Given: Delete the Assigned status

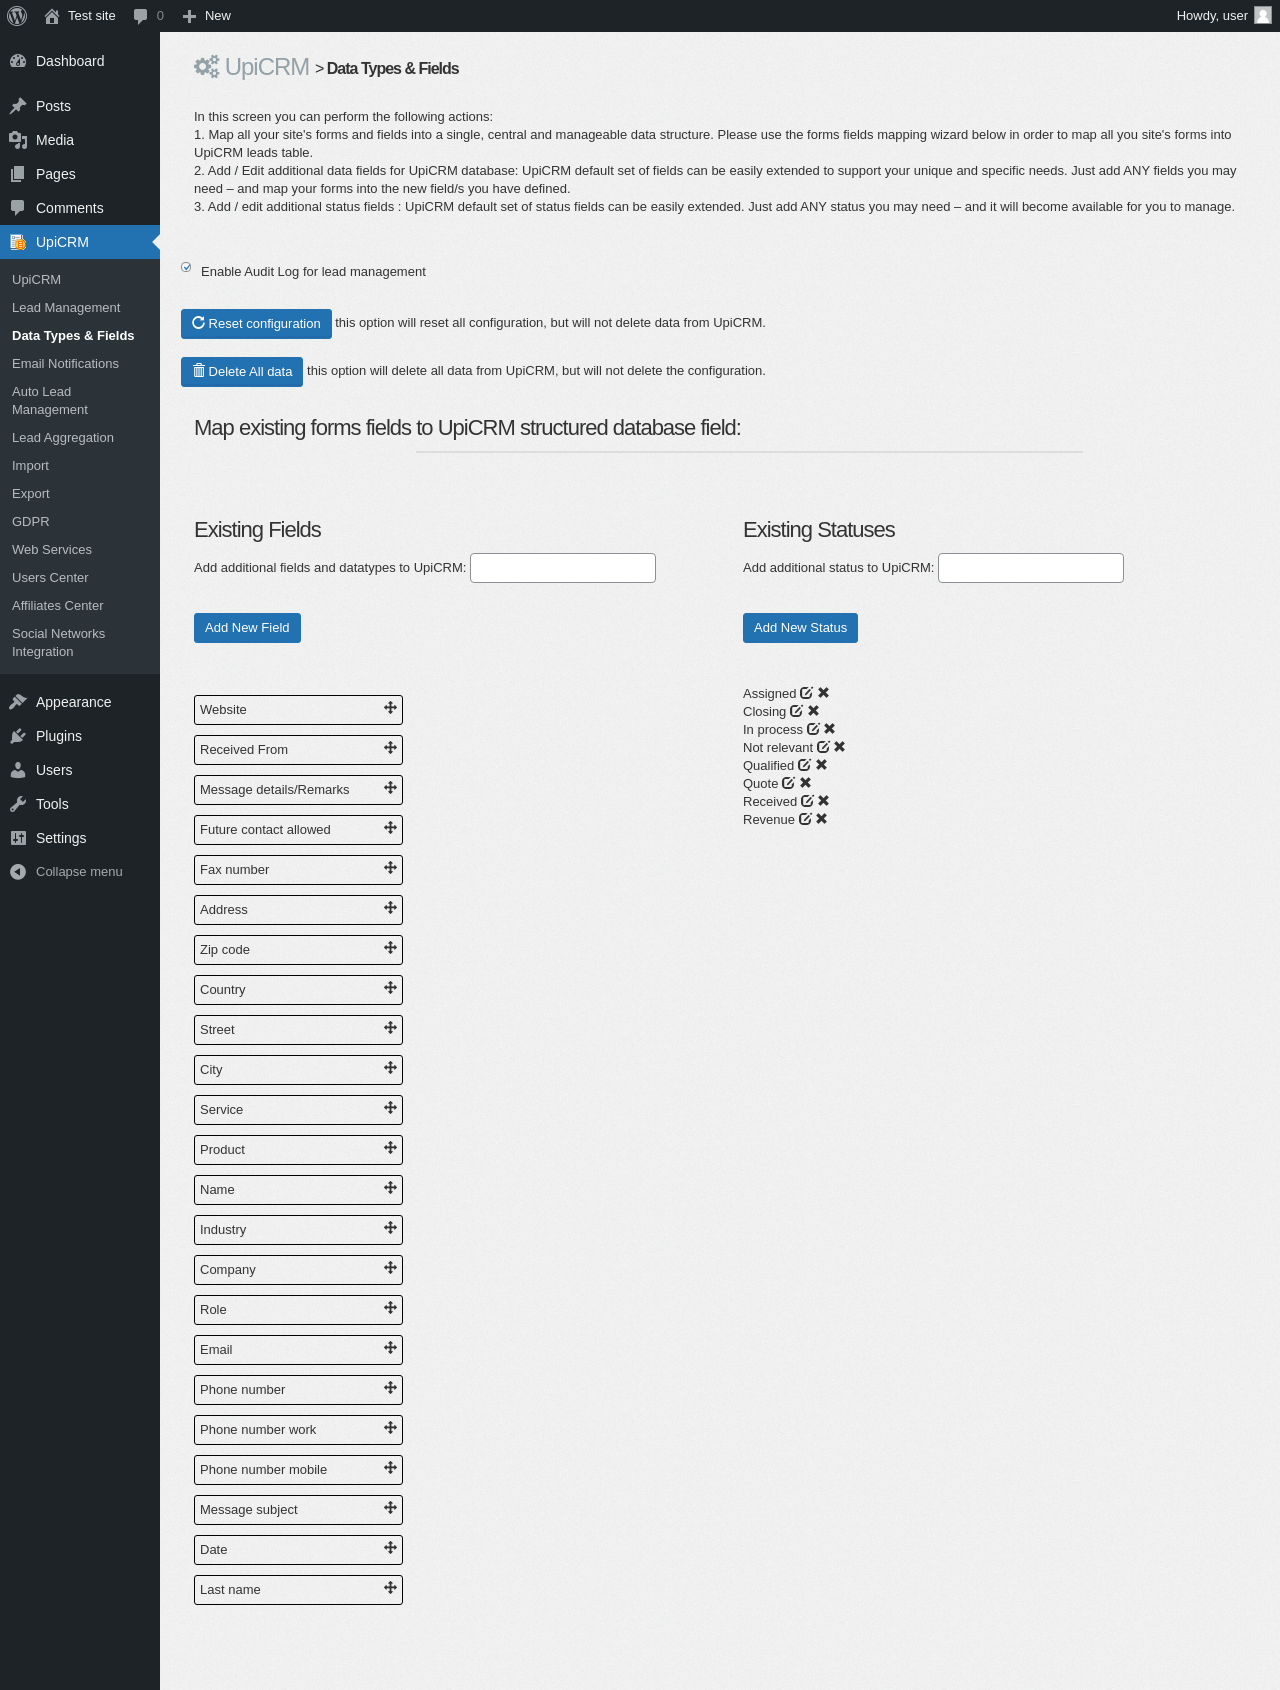Looking at the screenshot, I should tap(824, 693).
